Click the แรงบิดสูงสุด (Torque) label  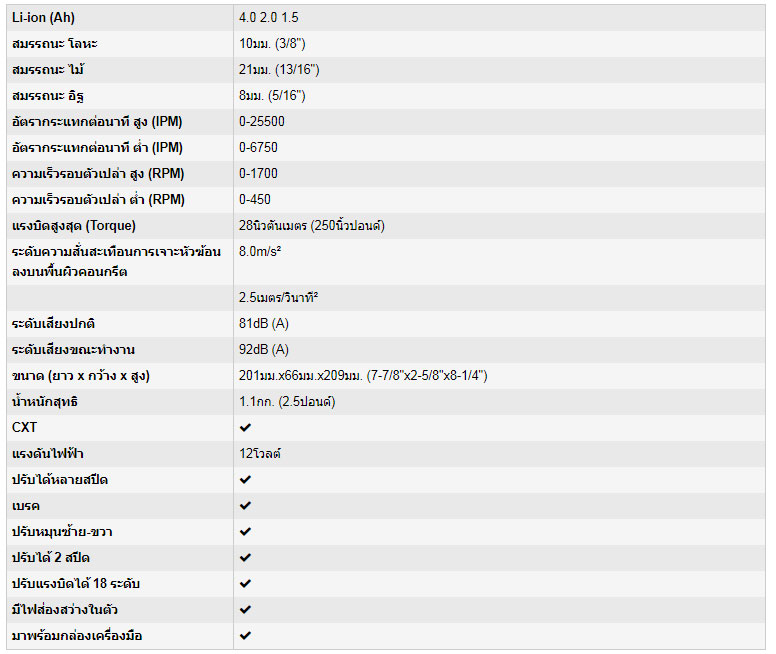(x=73, y=226)
